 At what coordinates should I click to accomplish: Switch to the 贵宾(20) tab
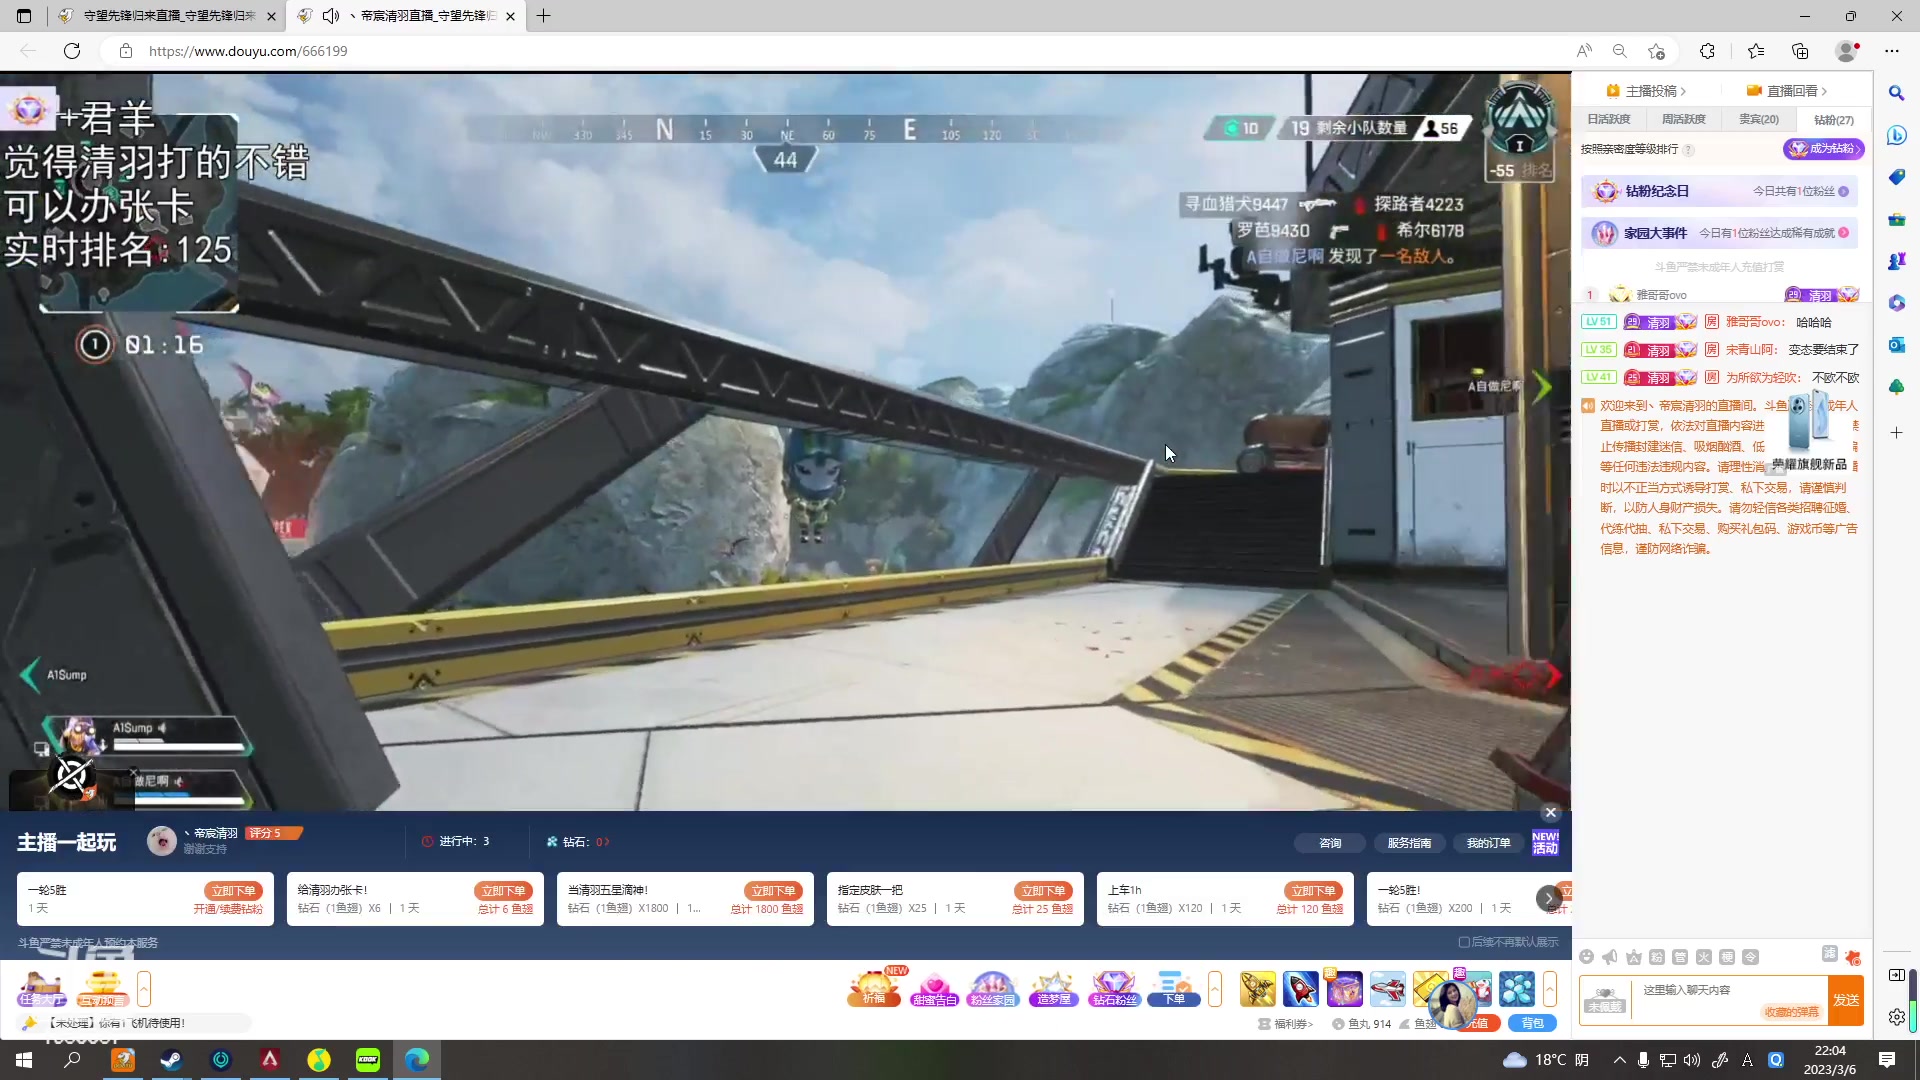[x=1759, y=119]
